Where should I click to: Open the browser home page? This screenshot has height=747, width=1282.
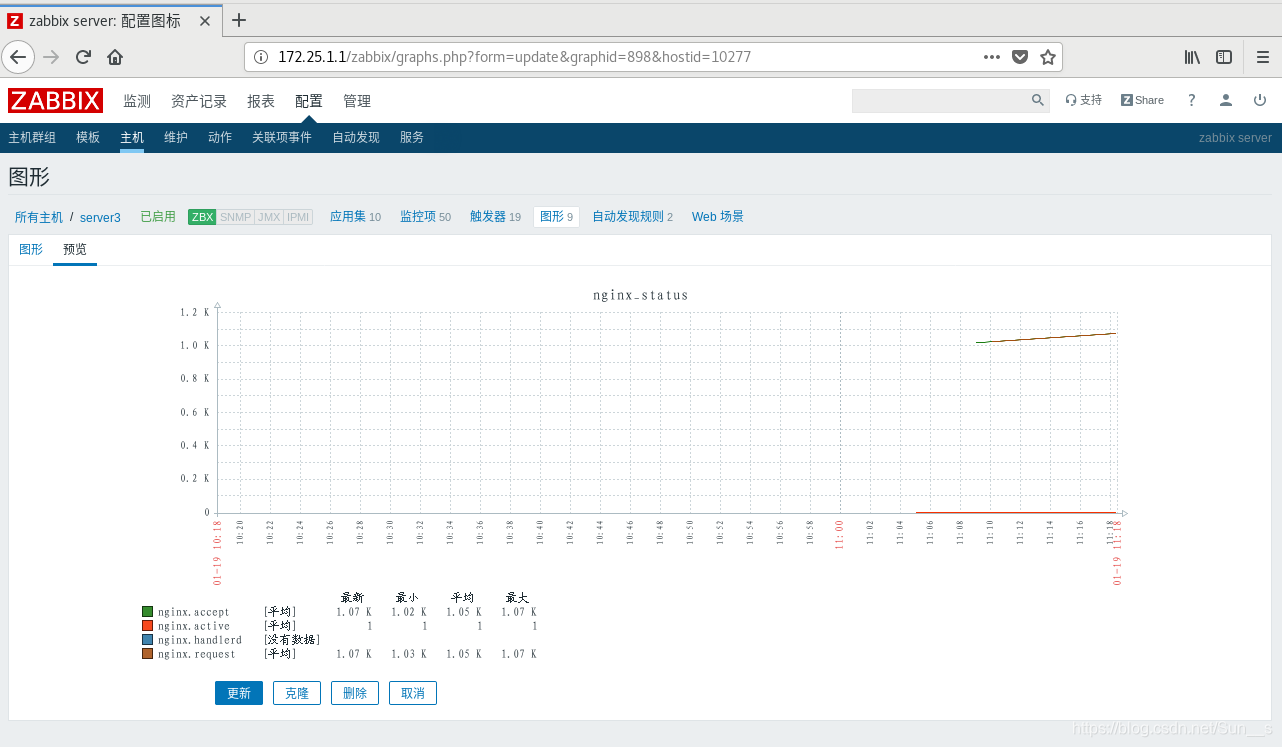coord(115,57)
